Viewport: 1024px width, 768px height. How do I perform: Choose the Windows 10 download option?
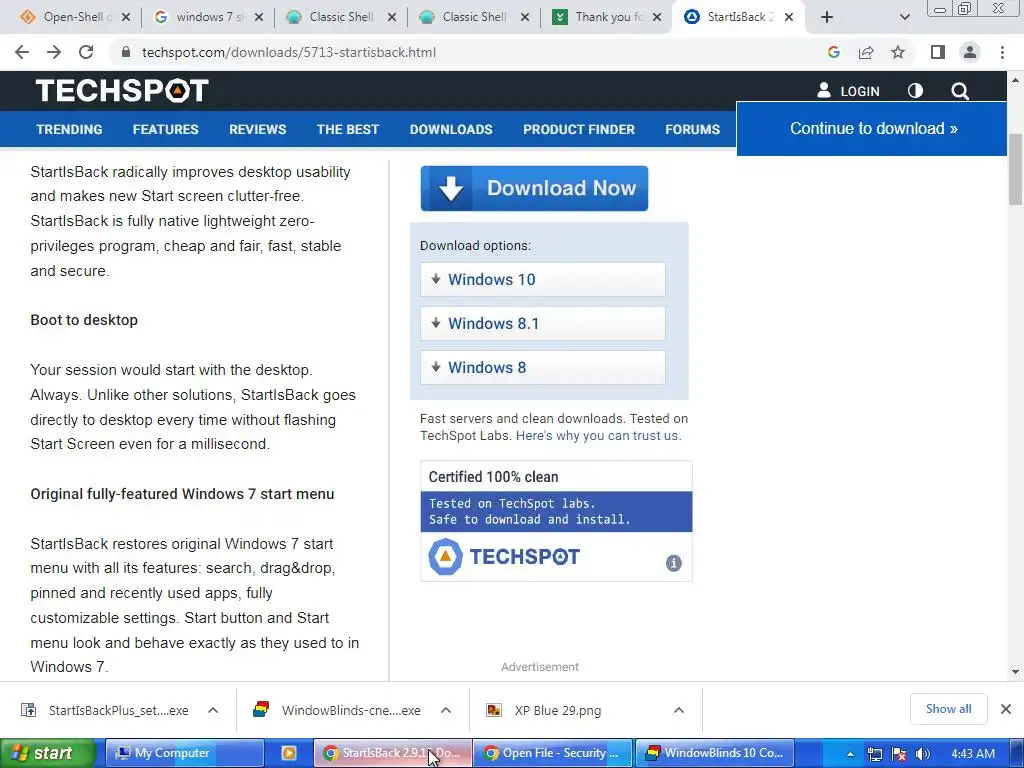(543, 280)
